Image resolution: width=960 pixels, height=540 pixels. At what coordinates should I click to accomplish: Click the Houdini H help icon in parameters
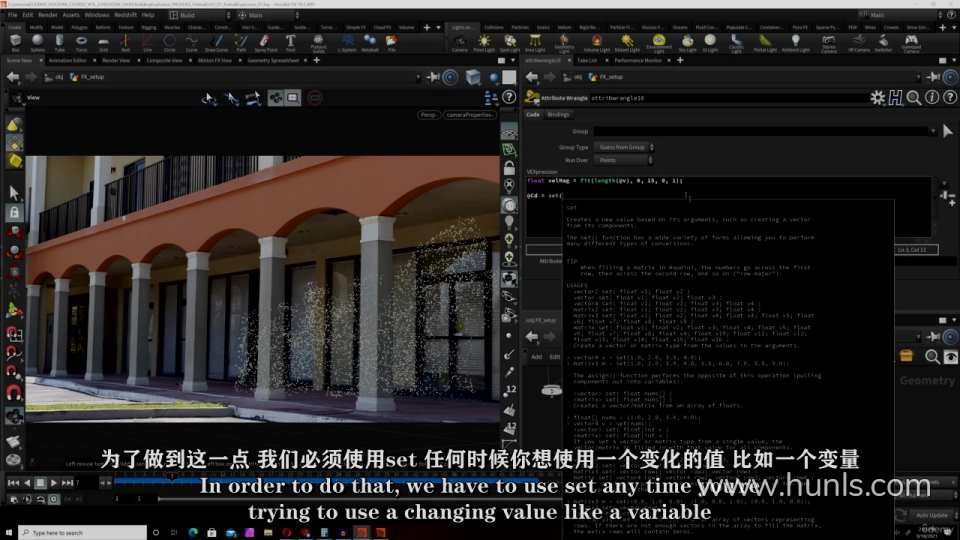896,98
